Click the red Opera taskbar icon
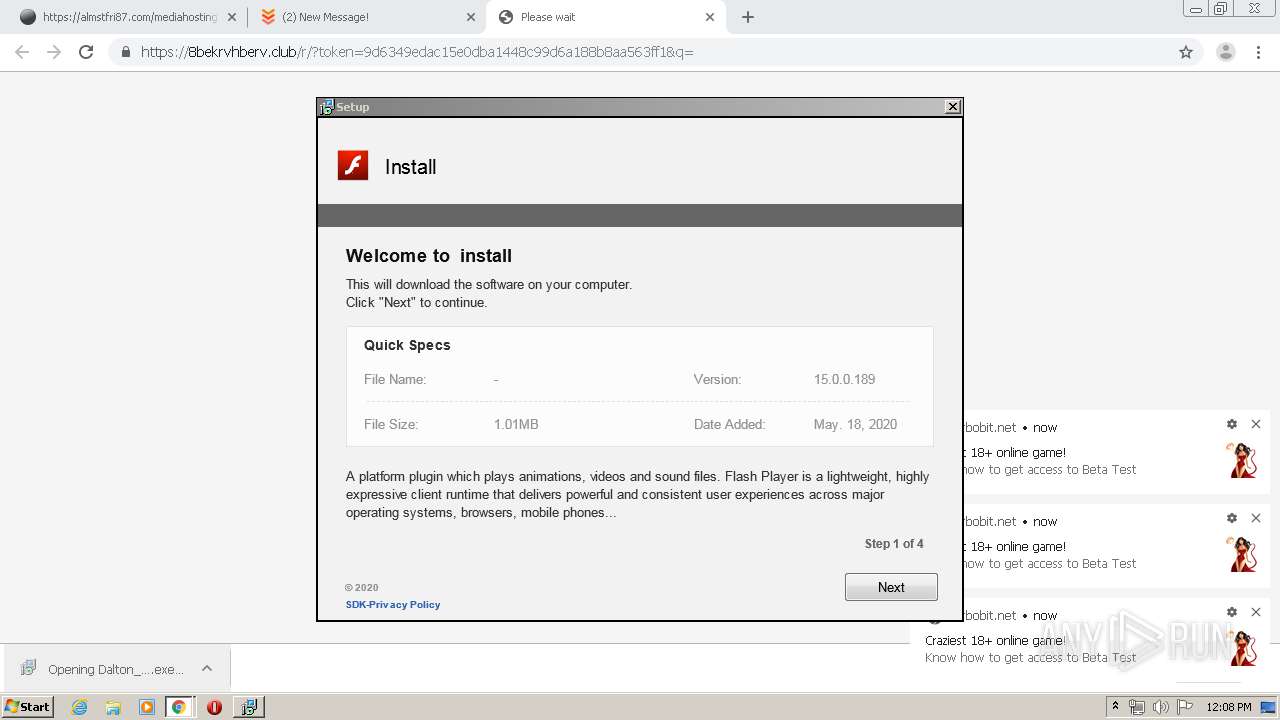This screenshot has width=1280, height=720. (x=214, y=707)
